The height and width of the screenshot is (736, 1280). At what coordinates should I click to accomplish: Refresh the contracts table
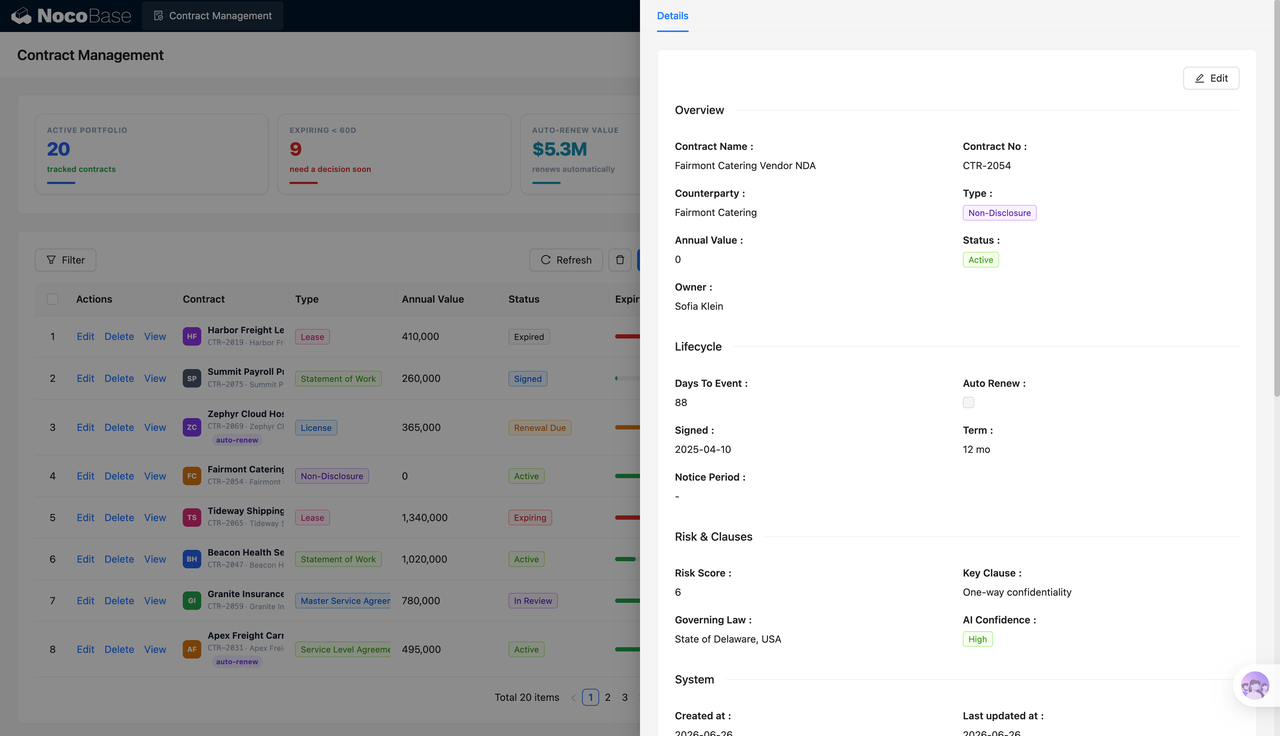click(x=566, y=260)
